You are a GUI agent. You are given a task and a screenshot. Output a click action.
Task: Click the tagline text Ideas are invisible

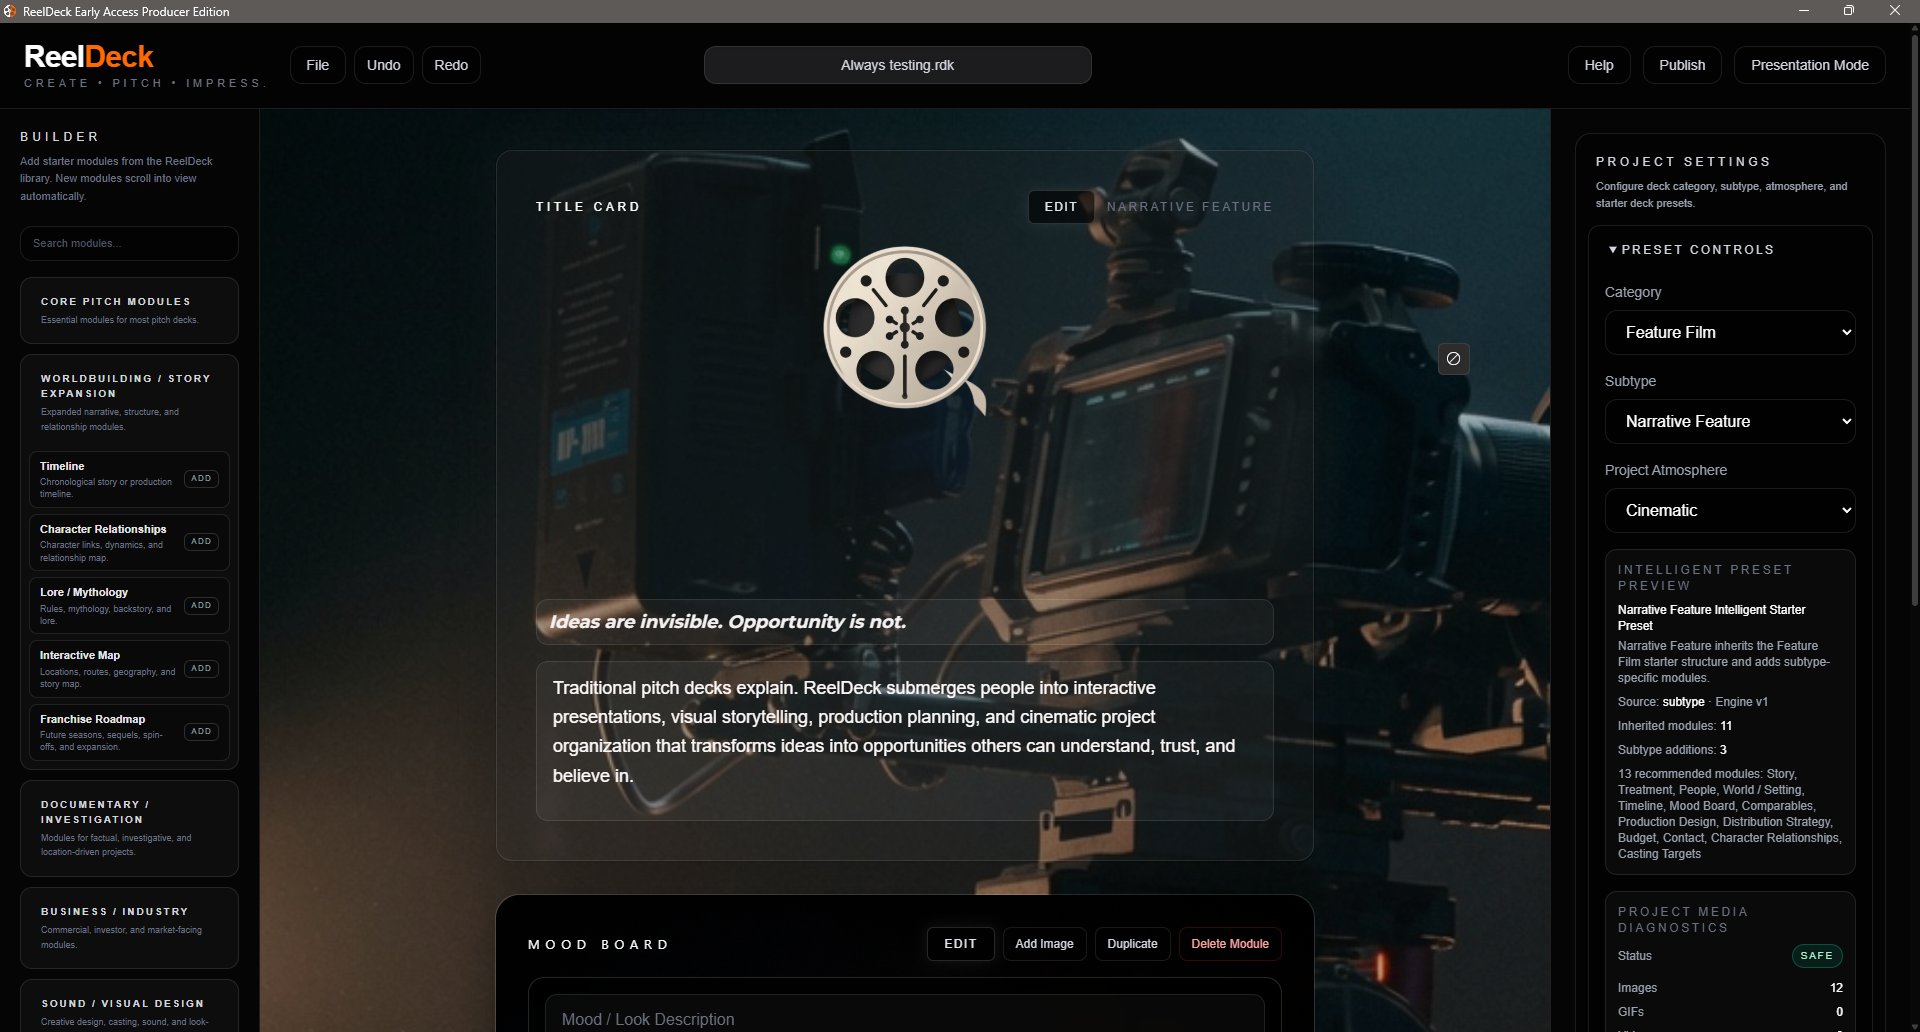pyautogui.click(x=728, y=622)
